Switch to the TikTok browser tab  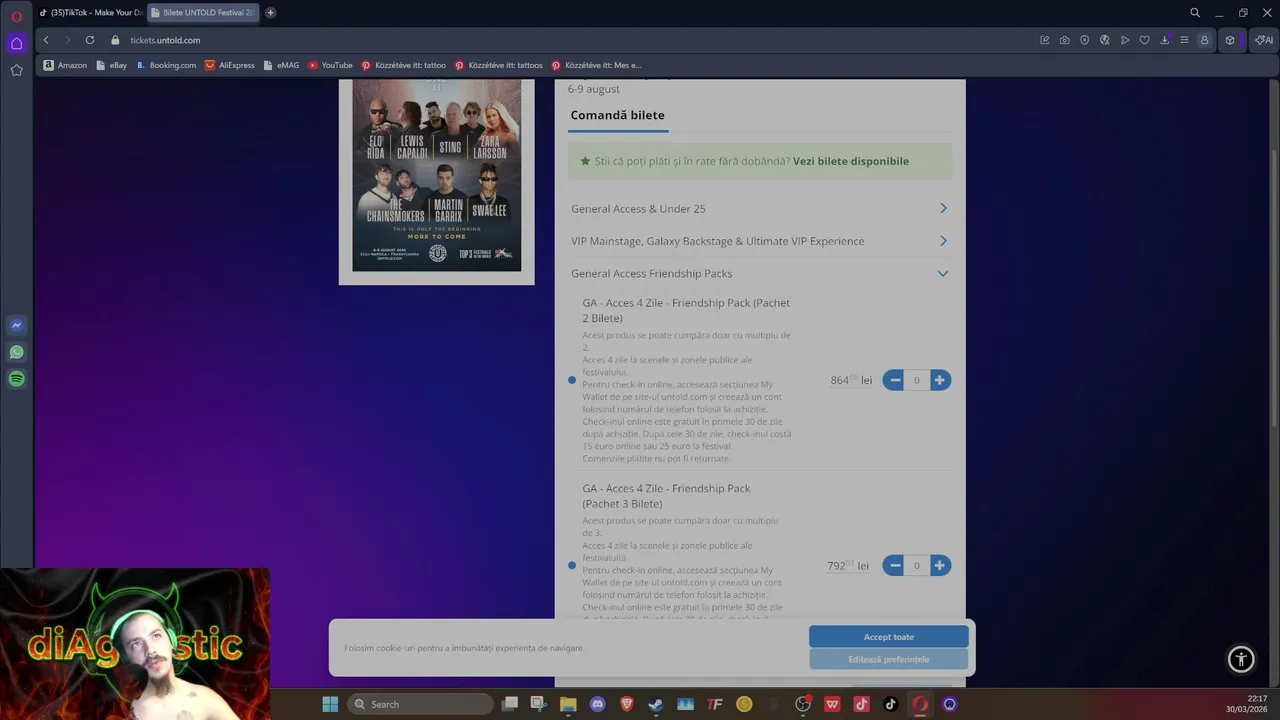(90, 13)
